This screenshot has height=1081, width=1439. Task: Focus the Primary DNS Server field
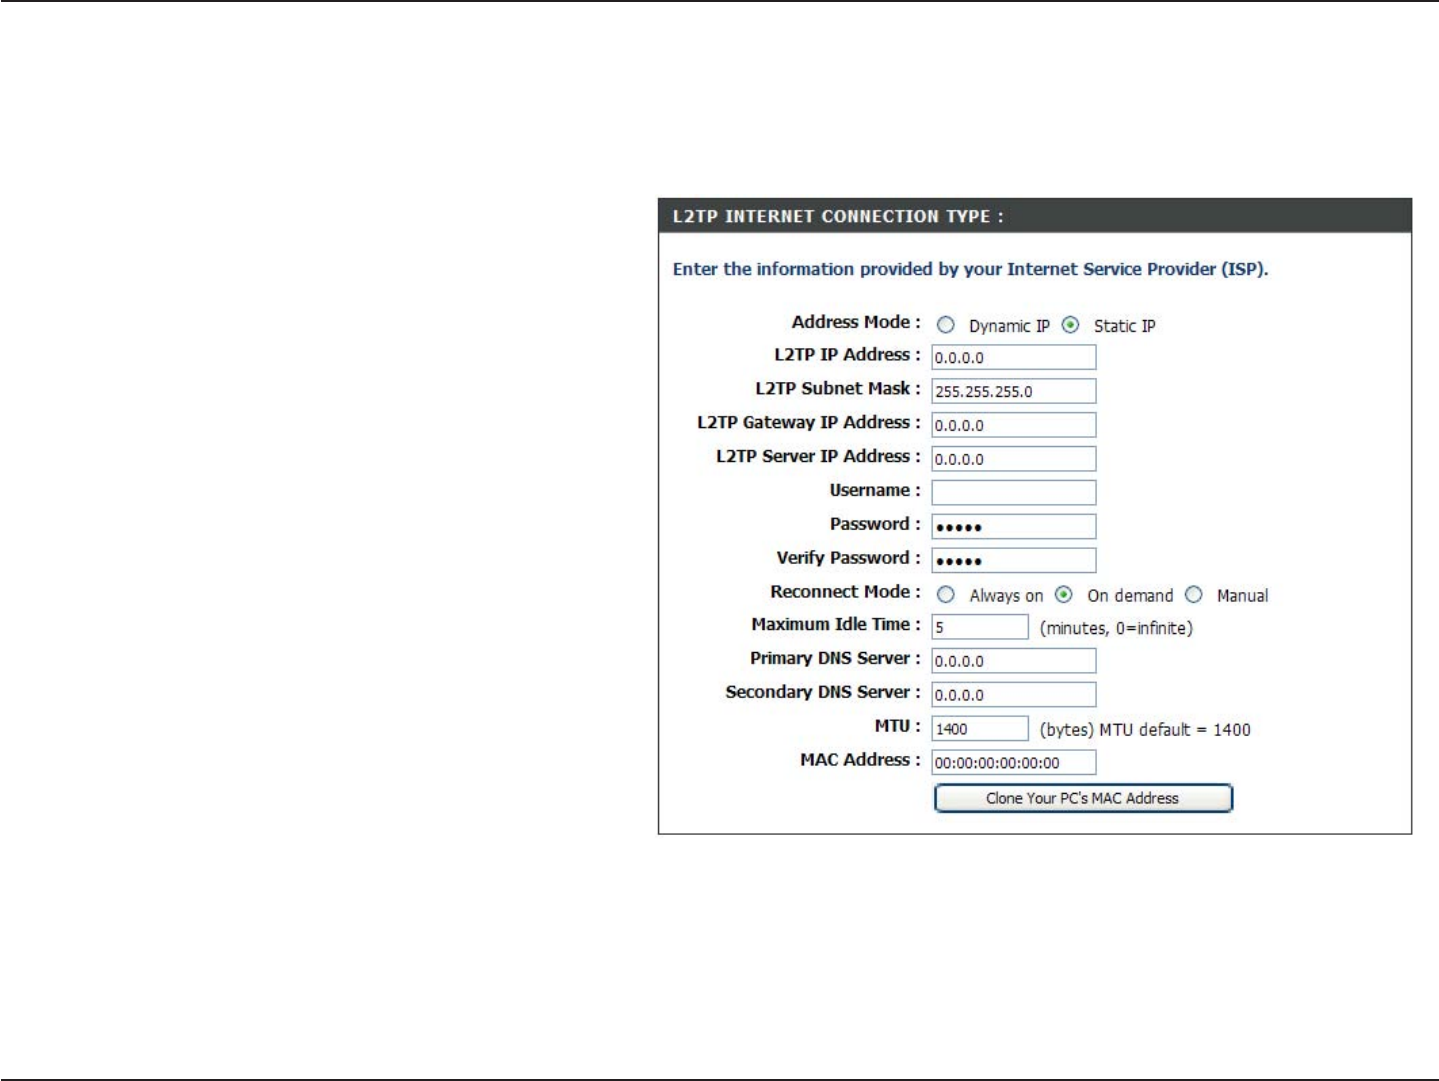point(1014,661)
